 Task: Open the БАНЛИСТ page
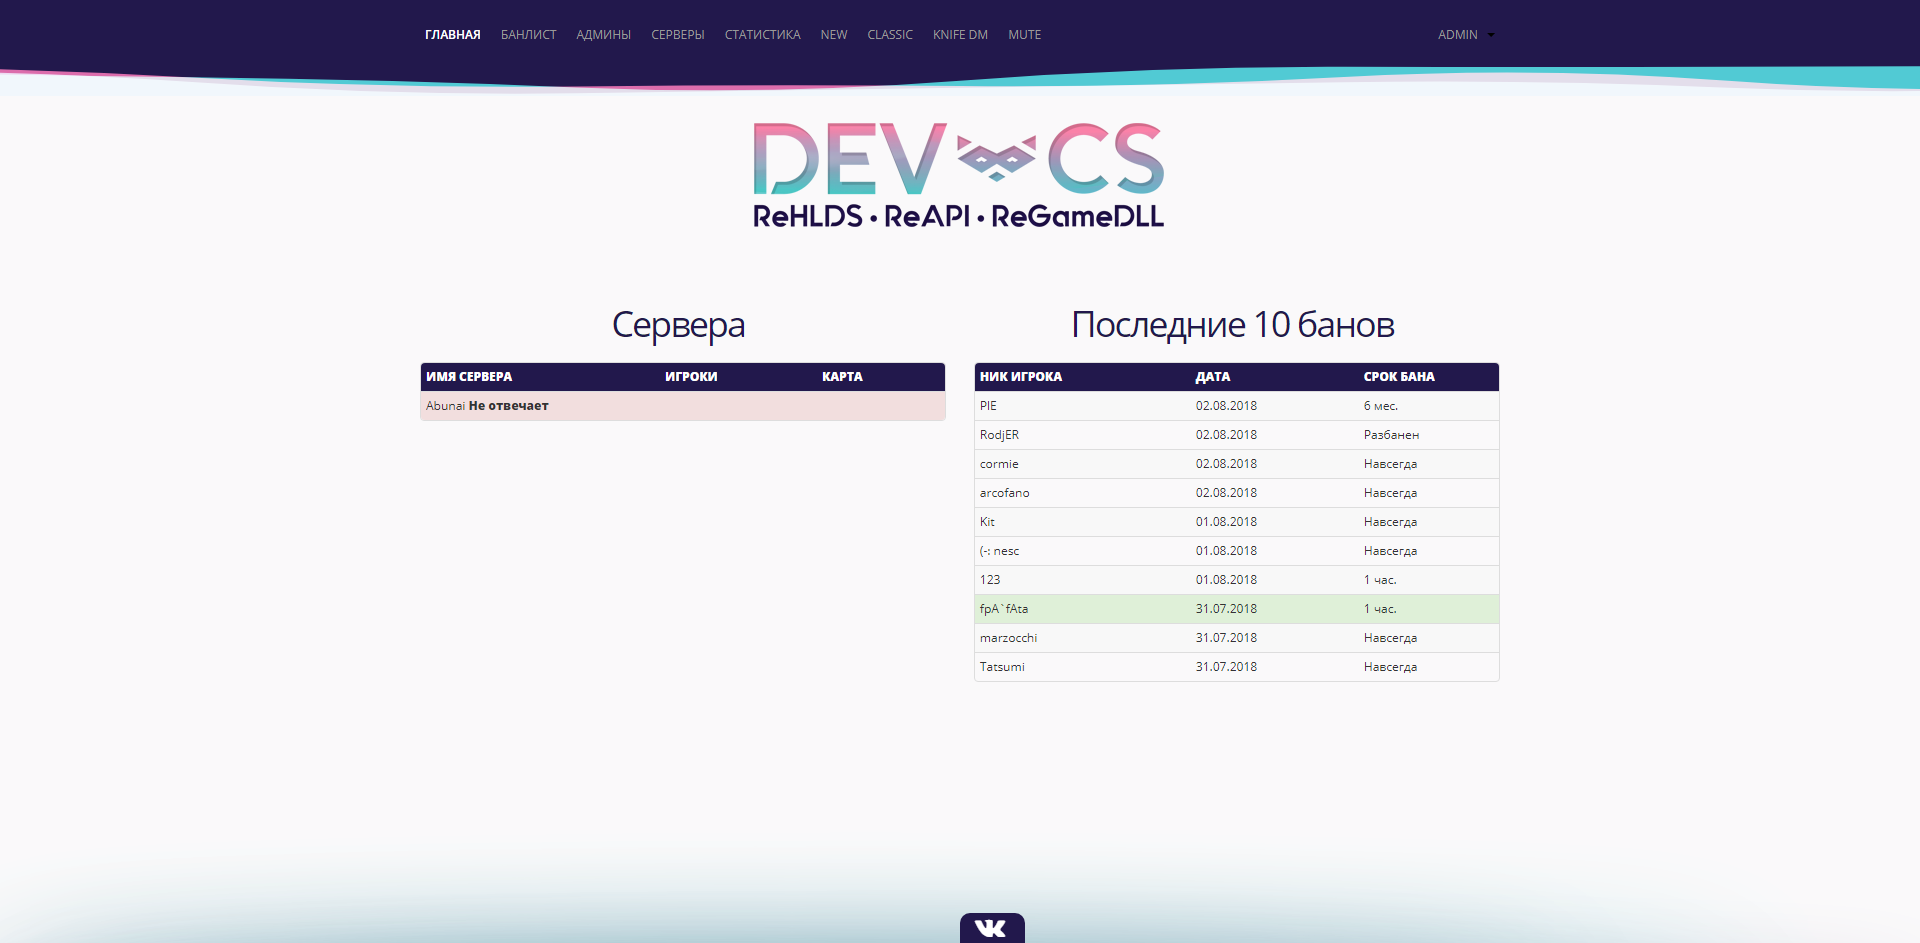[528, 35]
